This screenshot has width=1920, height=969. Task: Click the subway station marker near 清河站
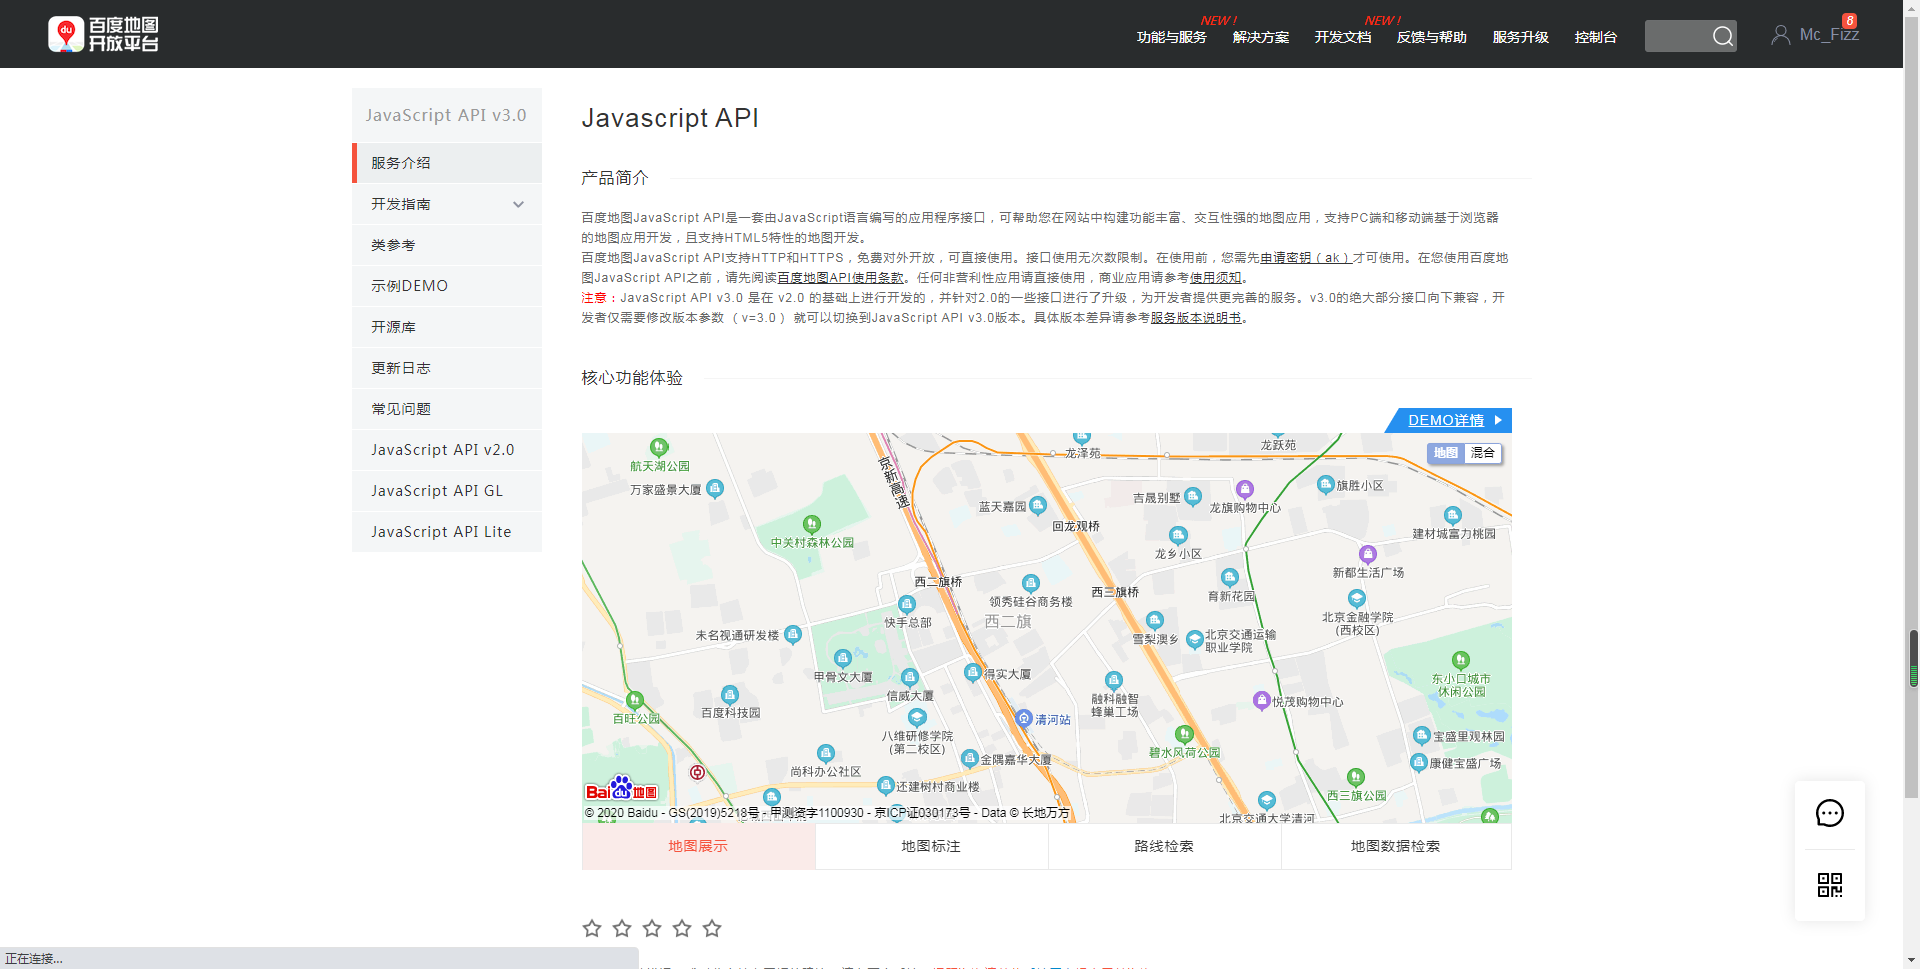coord(1022,717)
